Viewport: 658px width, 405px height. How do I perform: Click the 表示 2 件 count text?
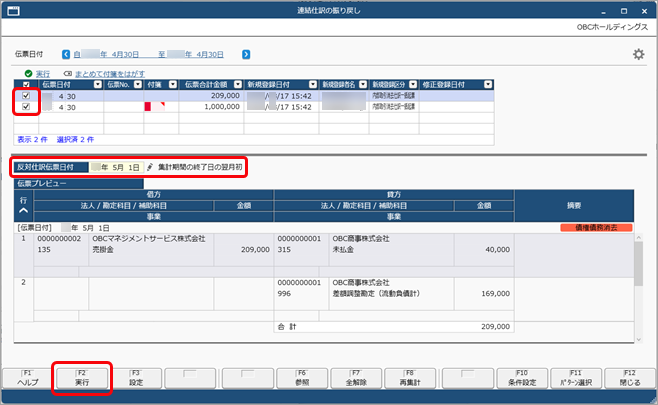32,139
